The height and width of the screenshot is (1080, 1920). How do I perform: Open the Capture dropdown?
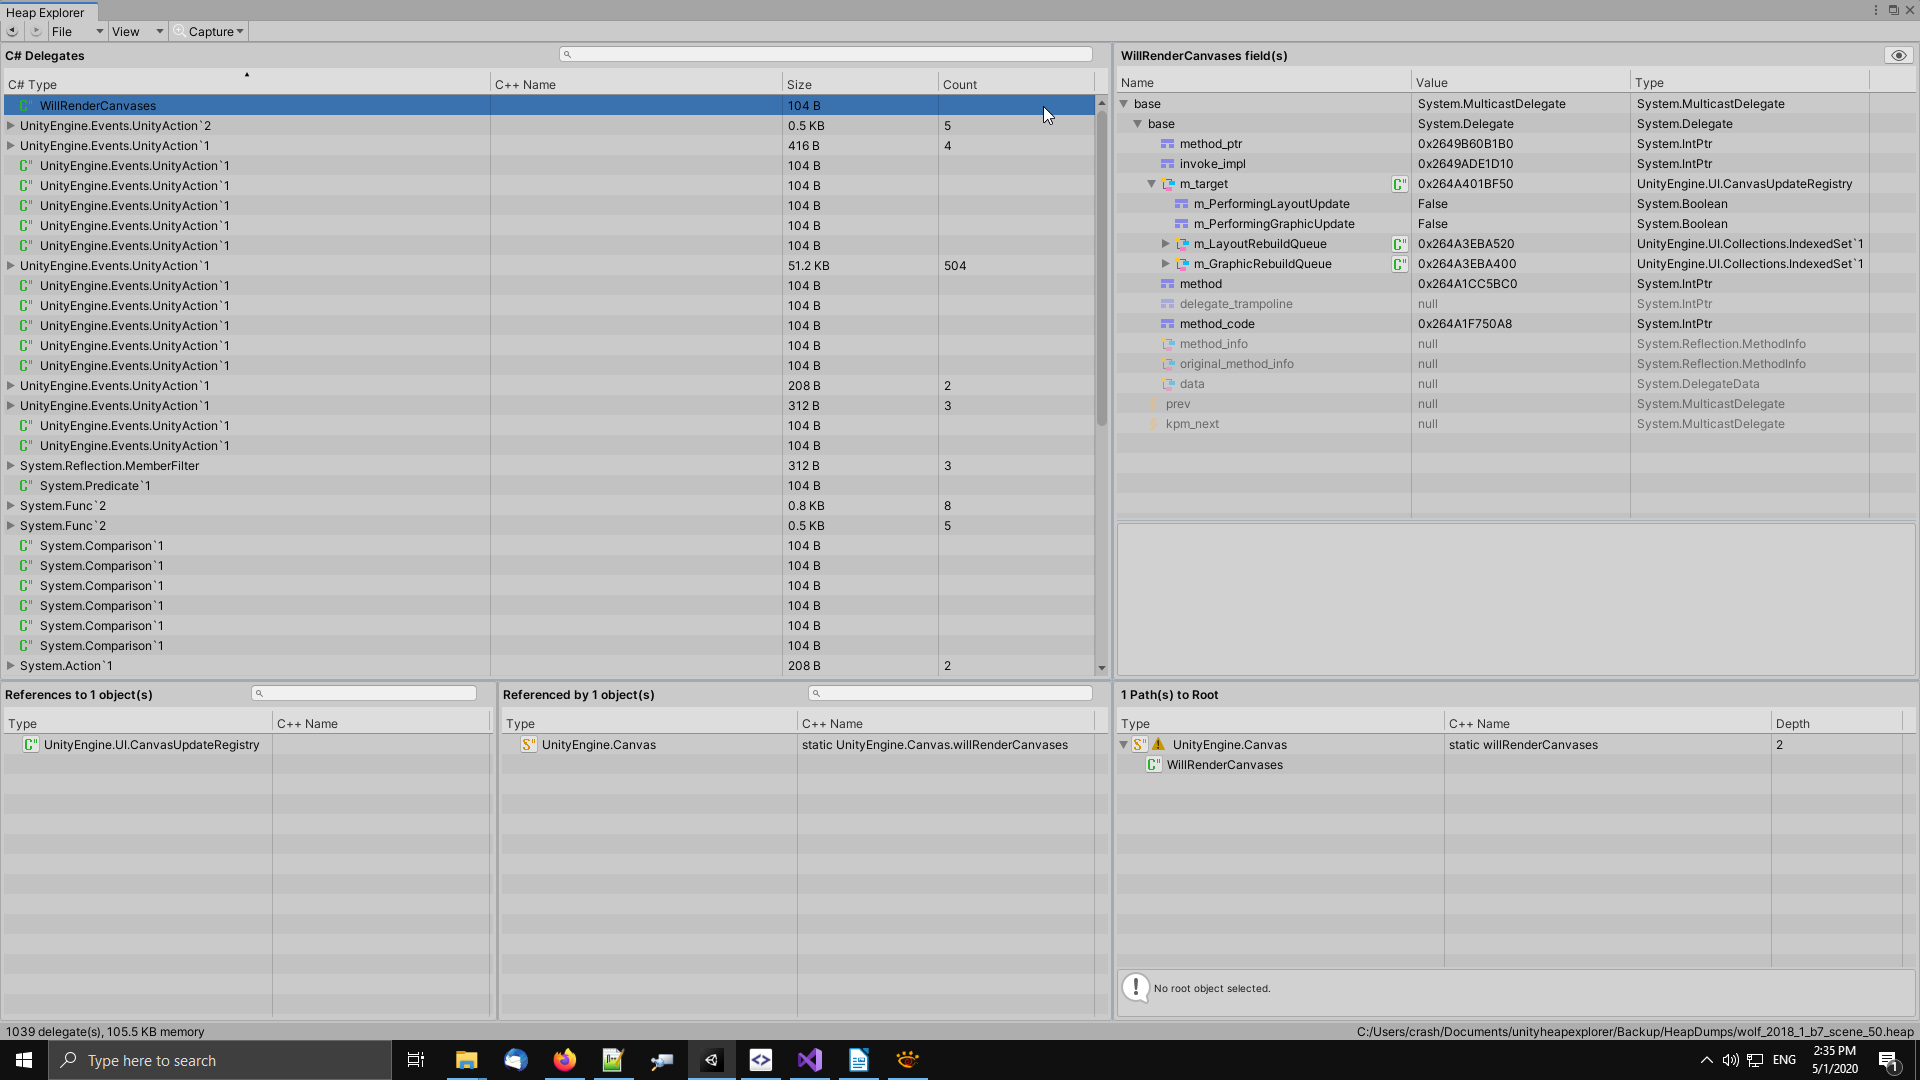210,31
